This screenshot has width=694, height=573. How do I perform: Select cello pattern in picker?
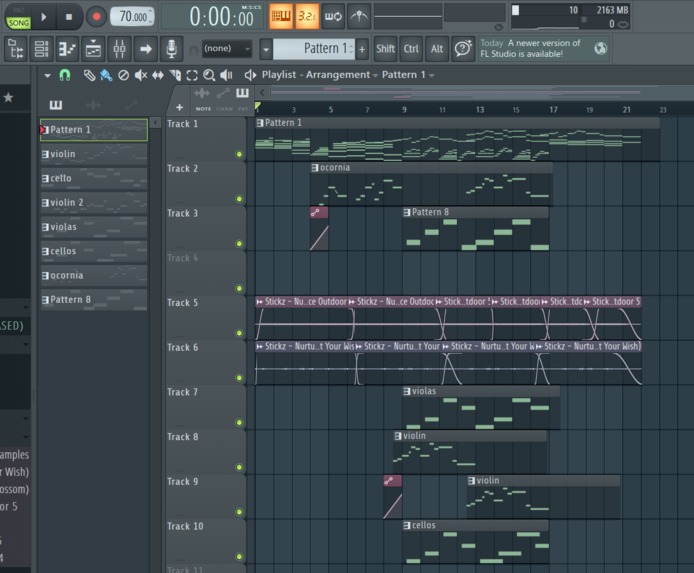pyautogui.click(x=94, y=178)
